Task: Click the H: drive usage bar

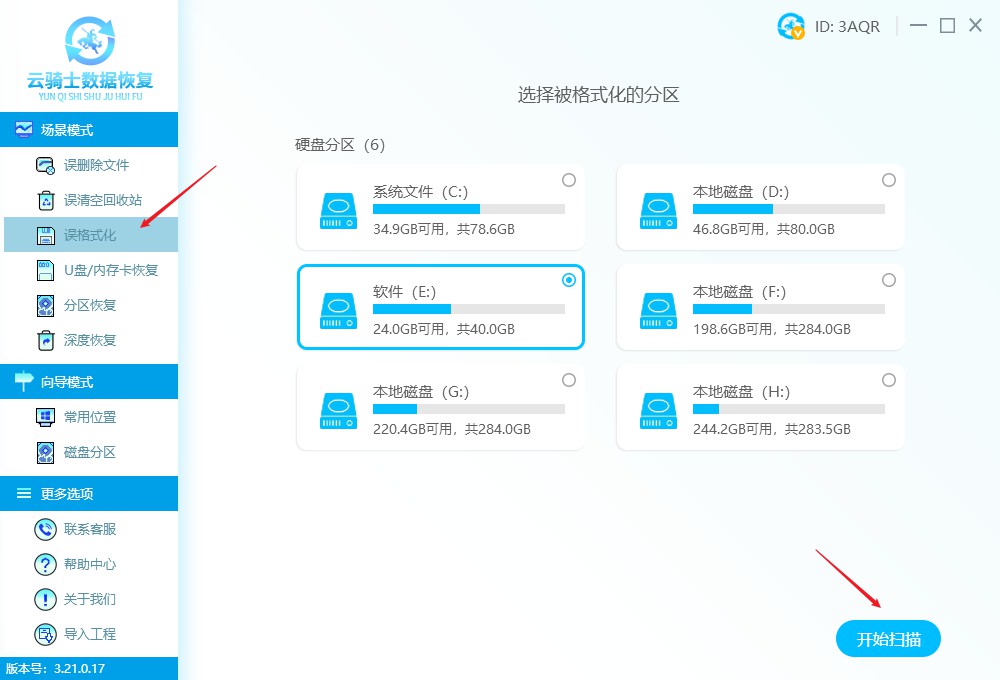Action: coord(789,409)
